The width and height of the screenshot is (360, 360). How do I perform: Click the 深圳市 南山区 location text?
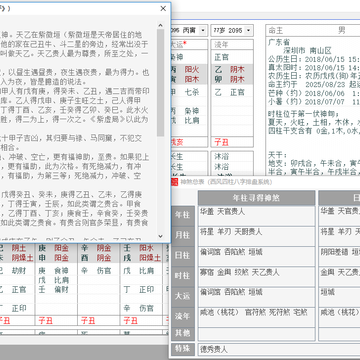click(x=307, y=51)
